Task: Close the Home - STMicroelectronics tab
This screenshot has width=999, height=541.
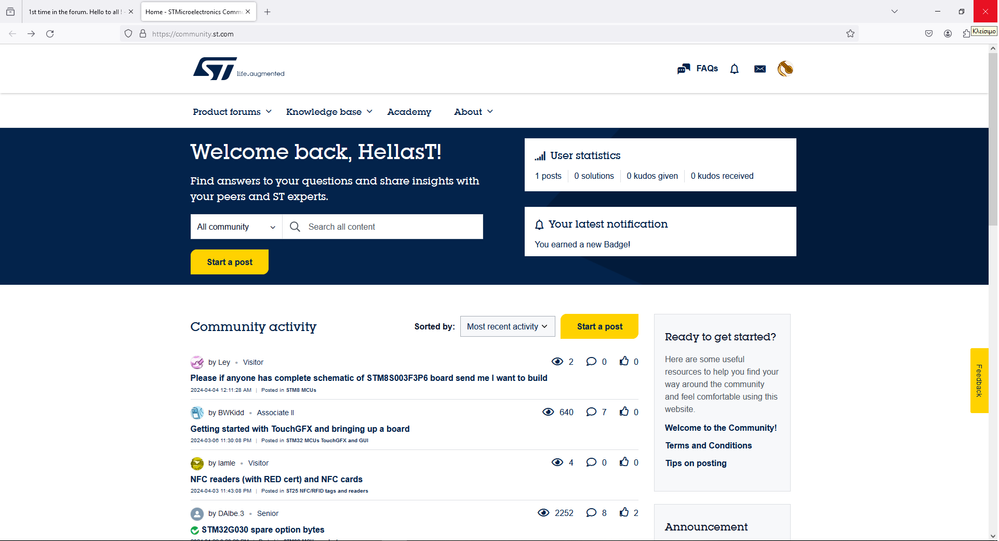Action: [248, 11]
